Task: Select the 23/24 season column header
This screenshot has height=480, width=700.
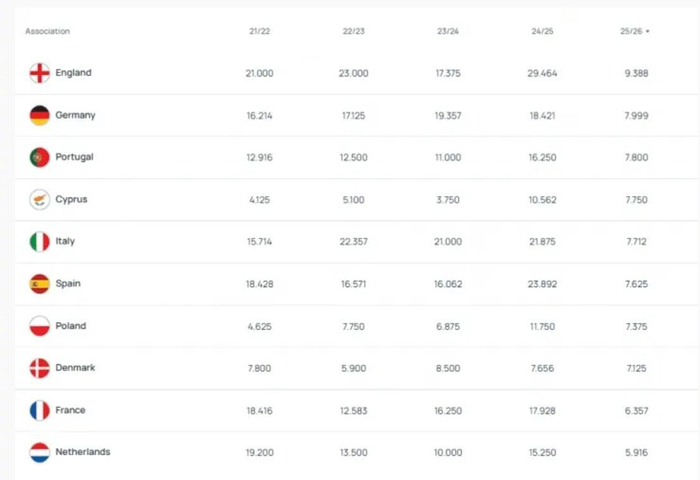Action: click(447, 32)
